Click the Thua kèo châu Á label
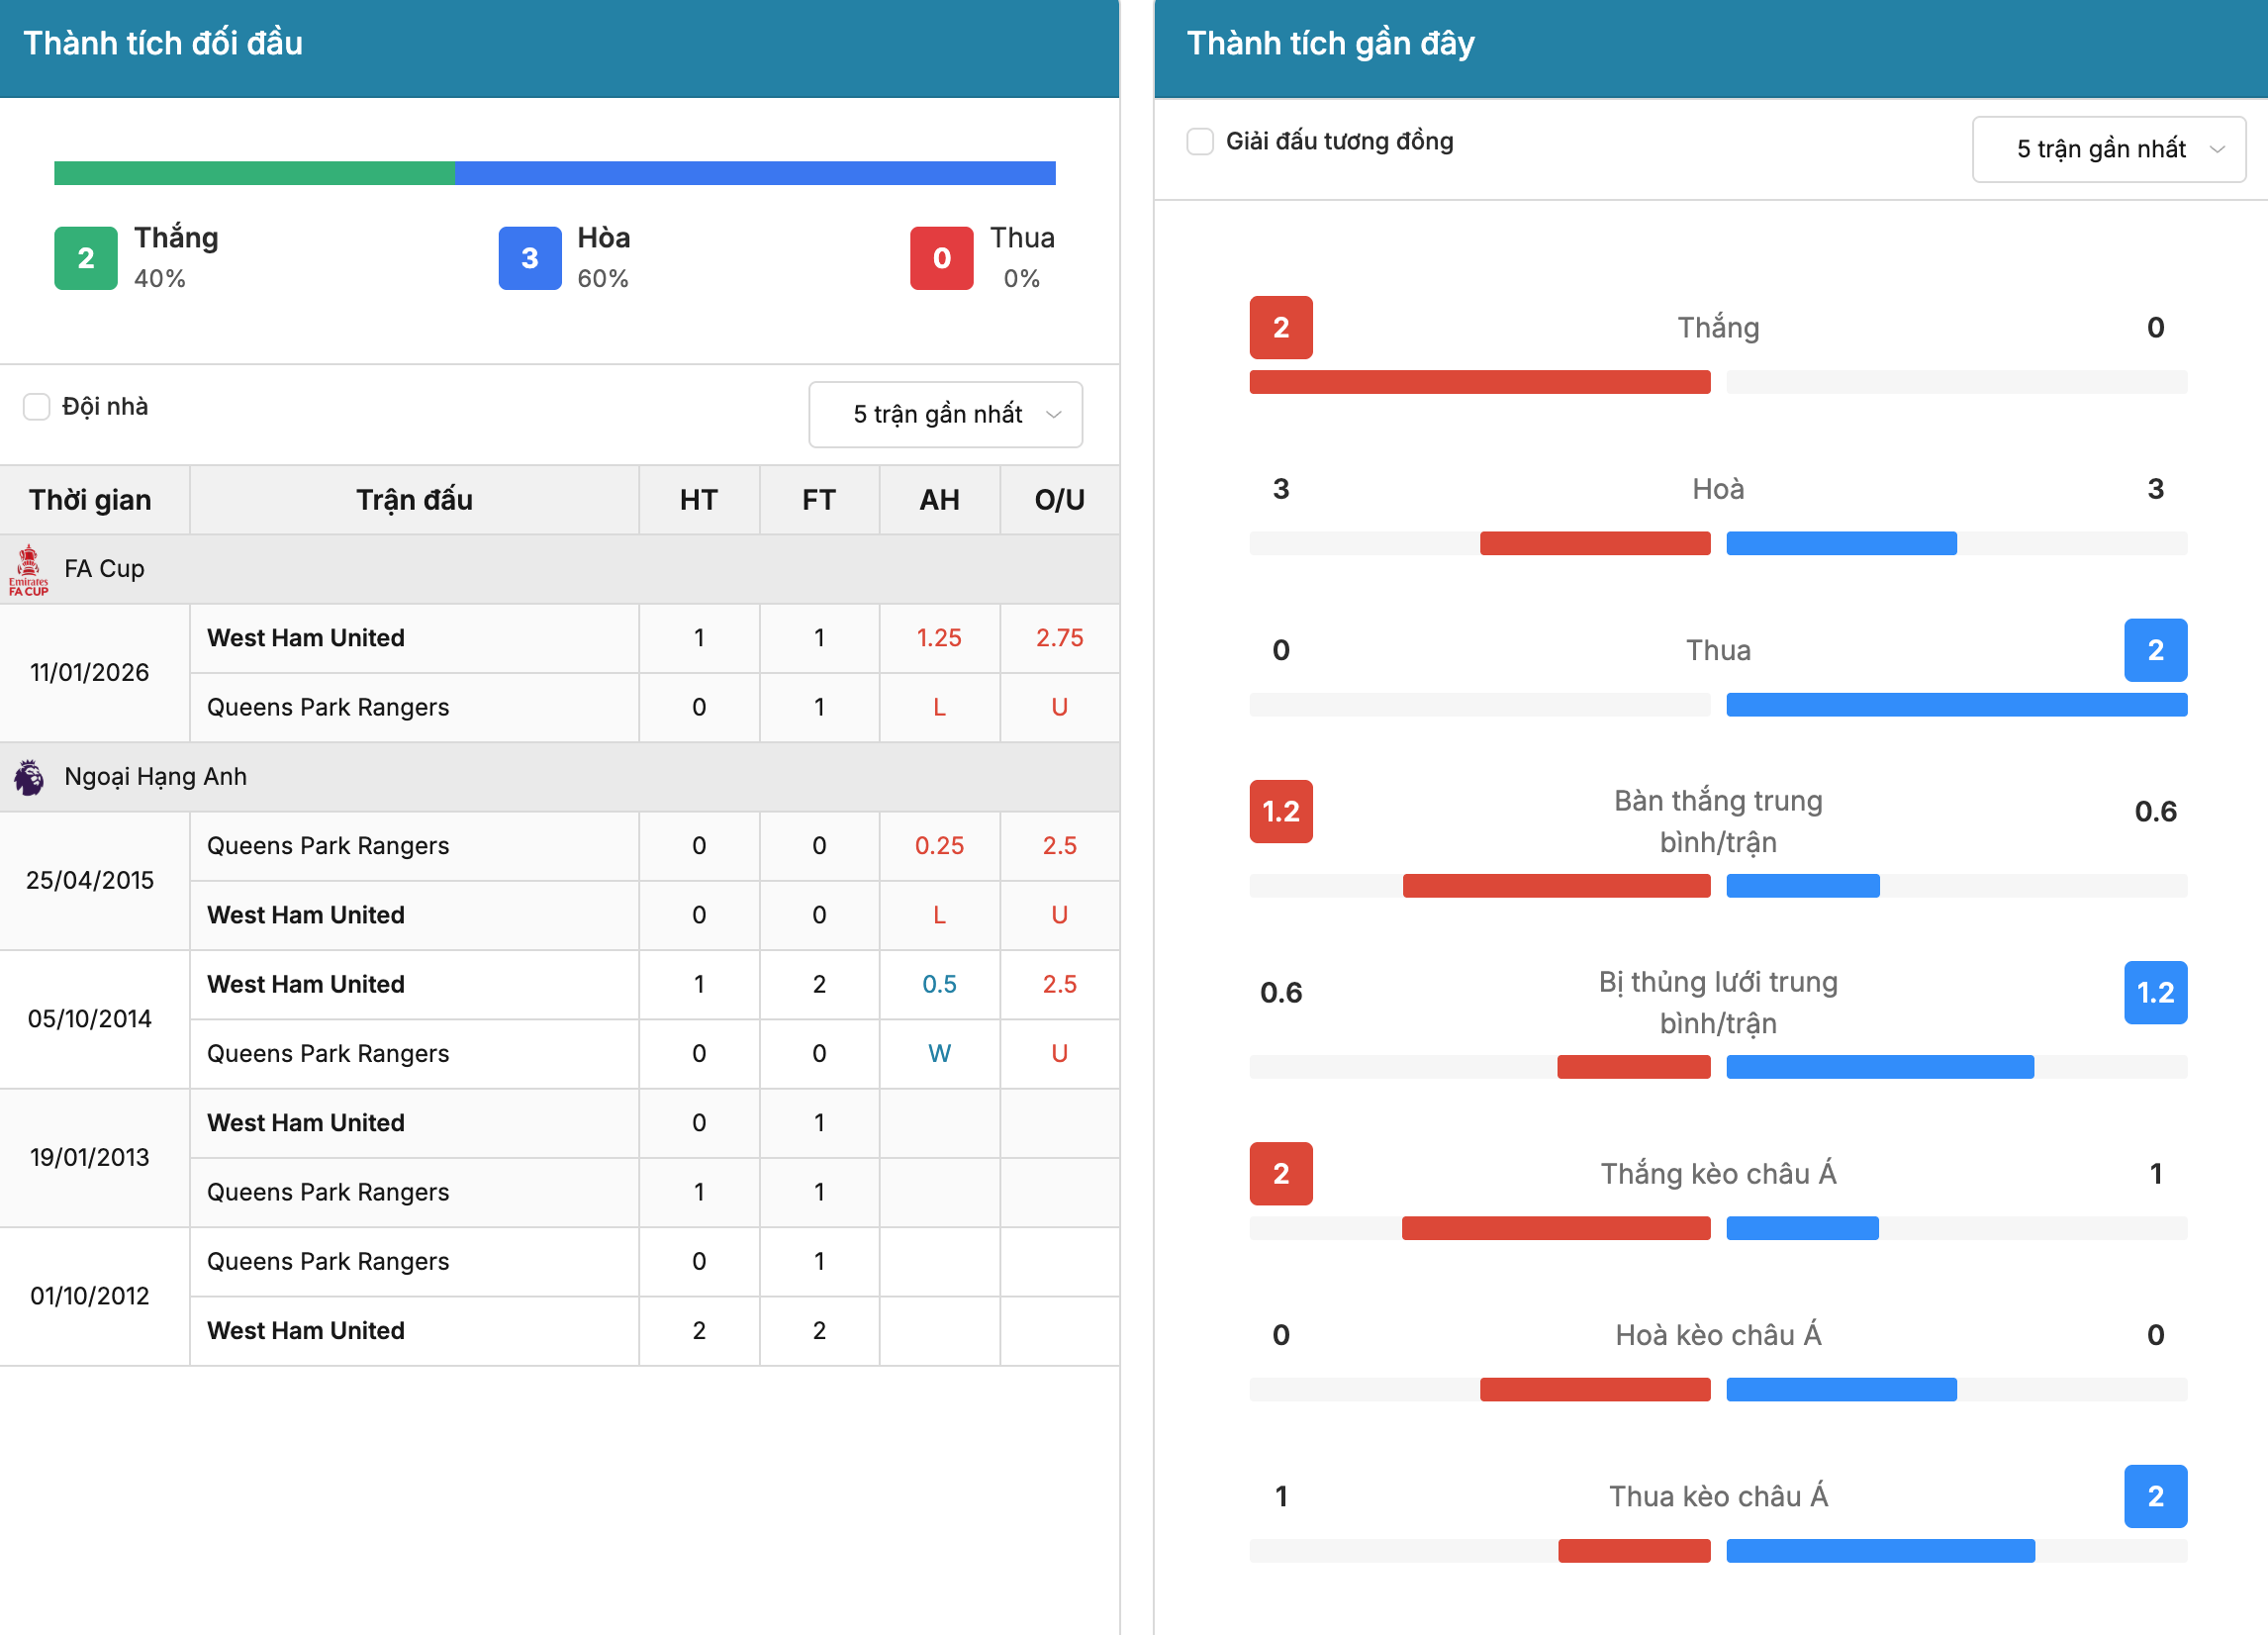 tap(1718, 1497)
